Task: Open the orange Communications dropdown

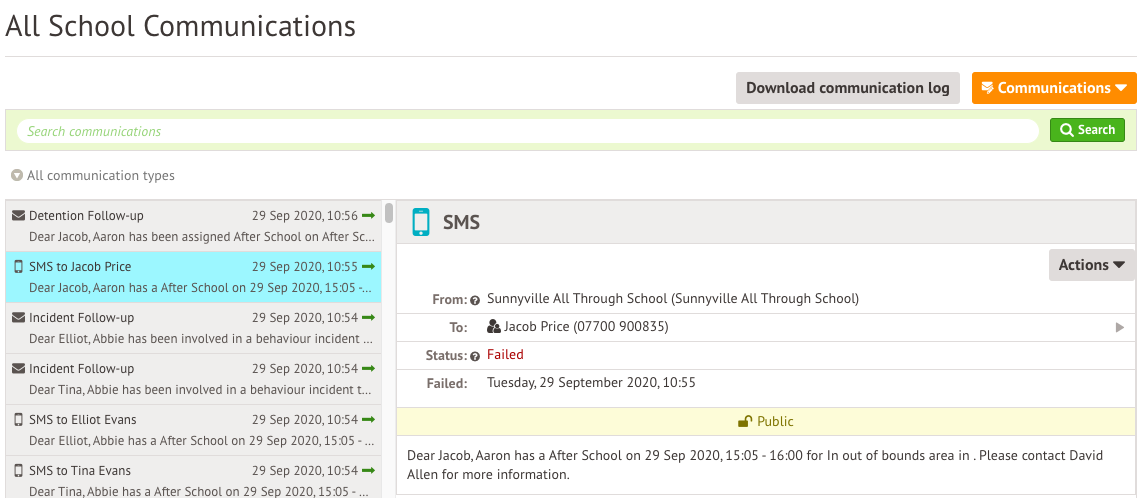Action: click(1054, 88)
